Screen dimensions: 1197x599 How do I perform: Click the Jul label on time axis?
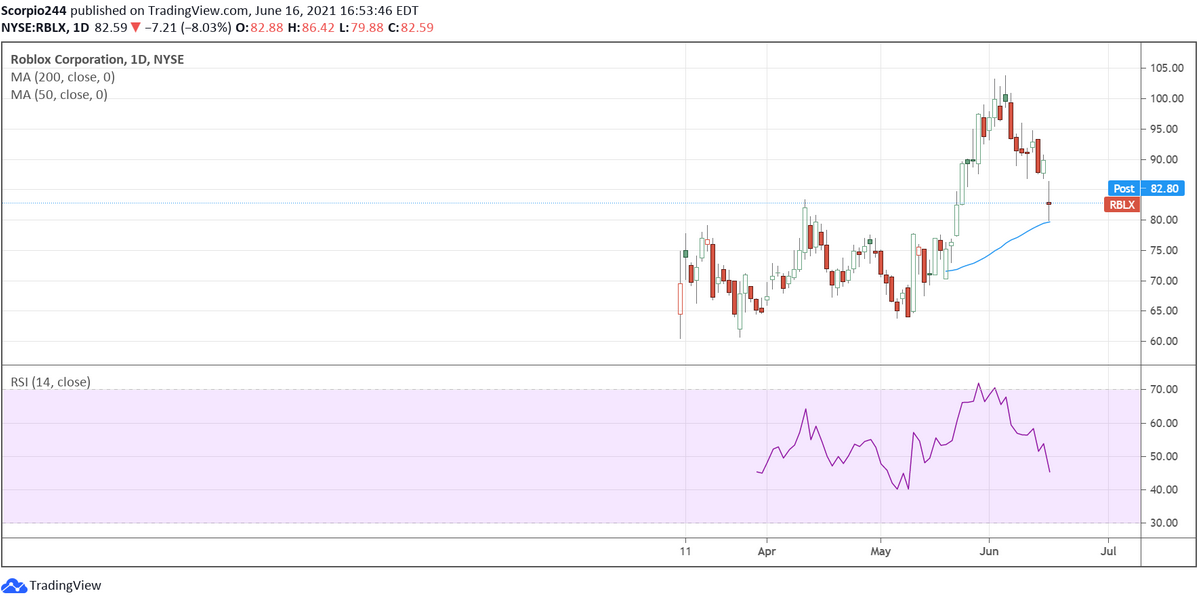click(1110, 550)
